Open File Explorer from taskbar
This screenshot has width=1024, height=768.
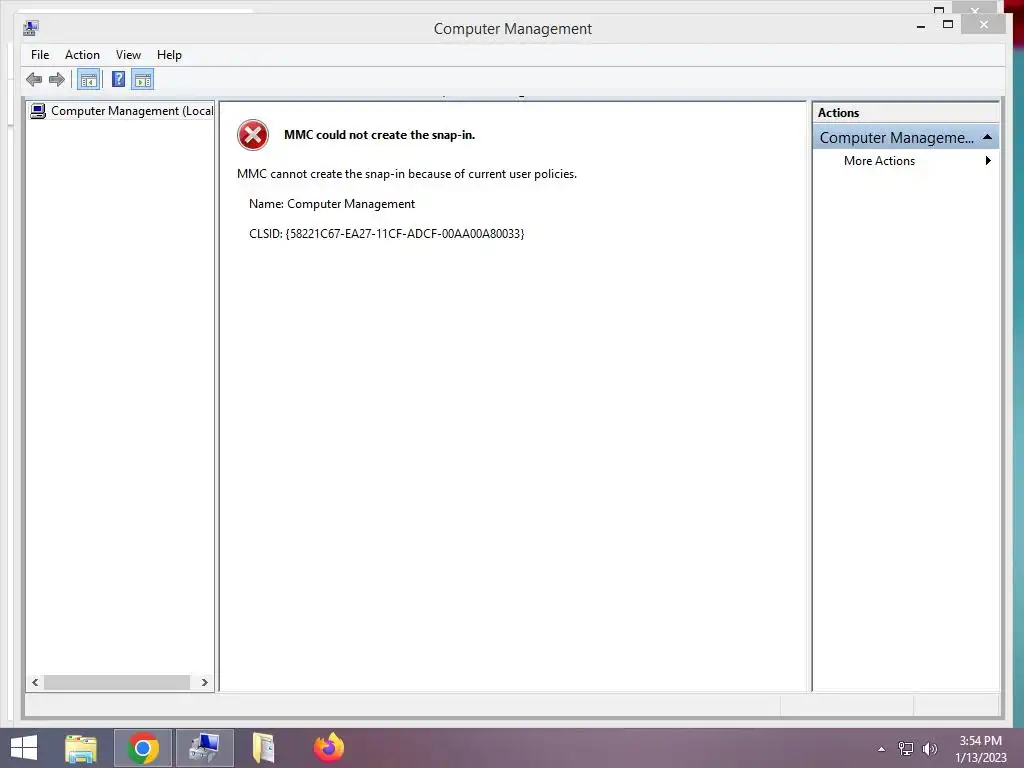[81, 748]
